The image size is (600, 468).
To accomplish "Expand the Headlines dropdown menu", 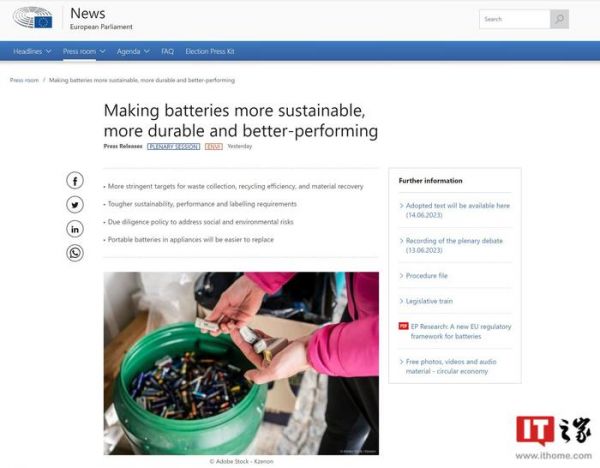I will (x=32, y=51).
